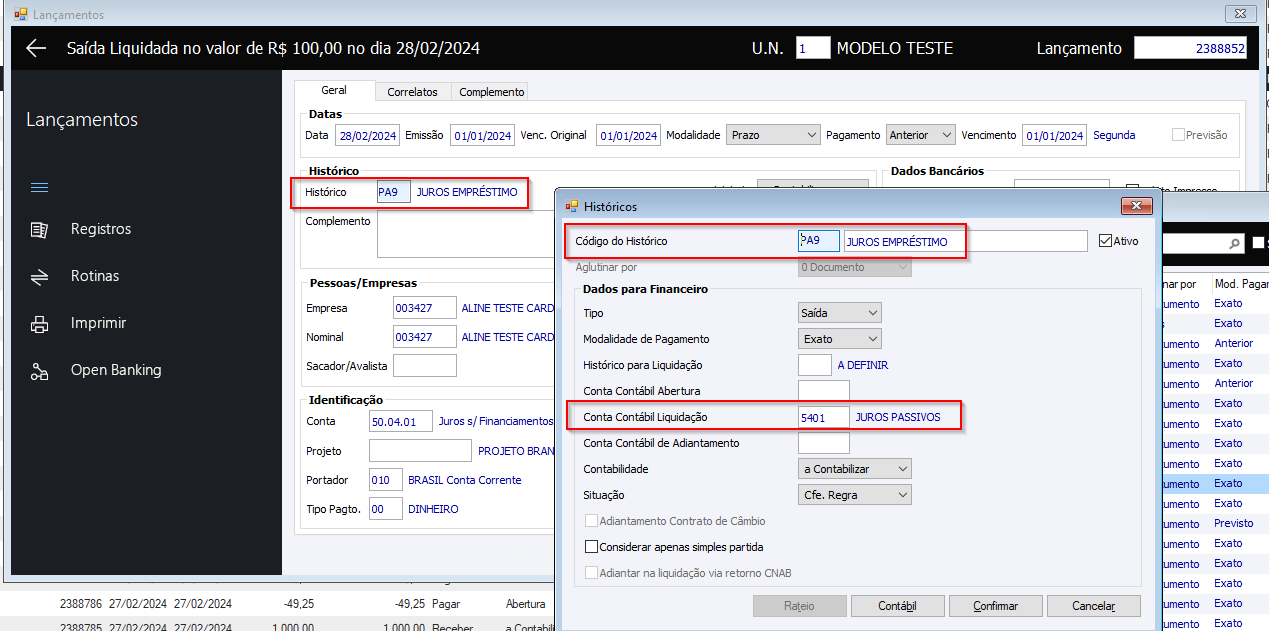This screenshot has width=1269, height=631.
Task: Click the Juros s/ Financiamentos link
Action: point(496,421)
